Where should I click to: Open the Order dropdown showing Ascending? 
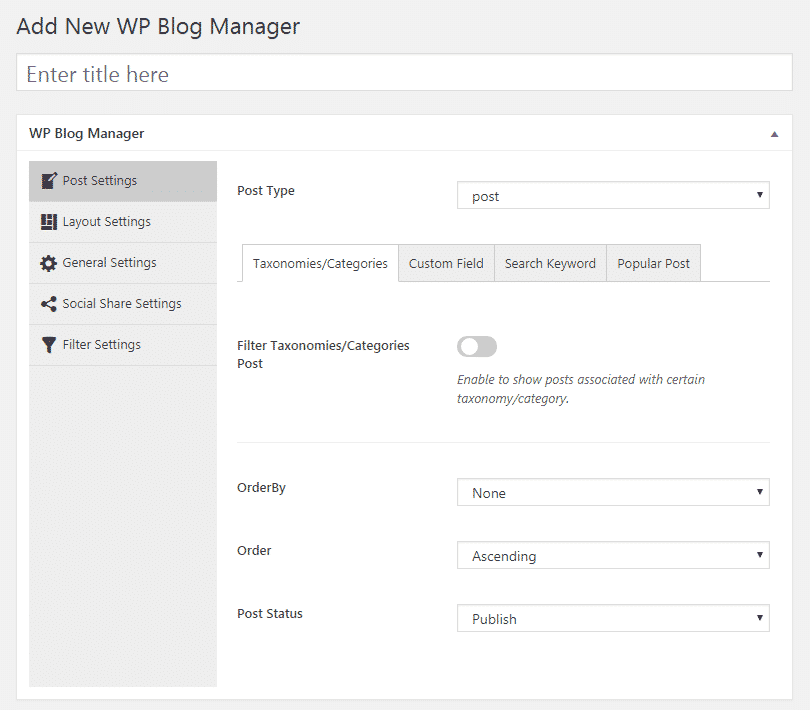613,555
